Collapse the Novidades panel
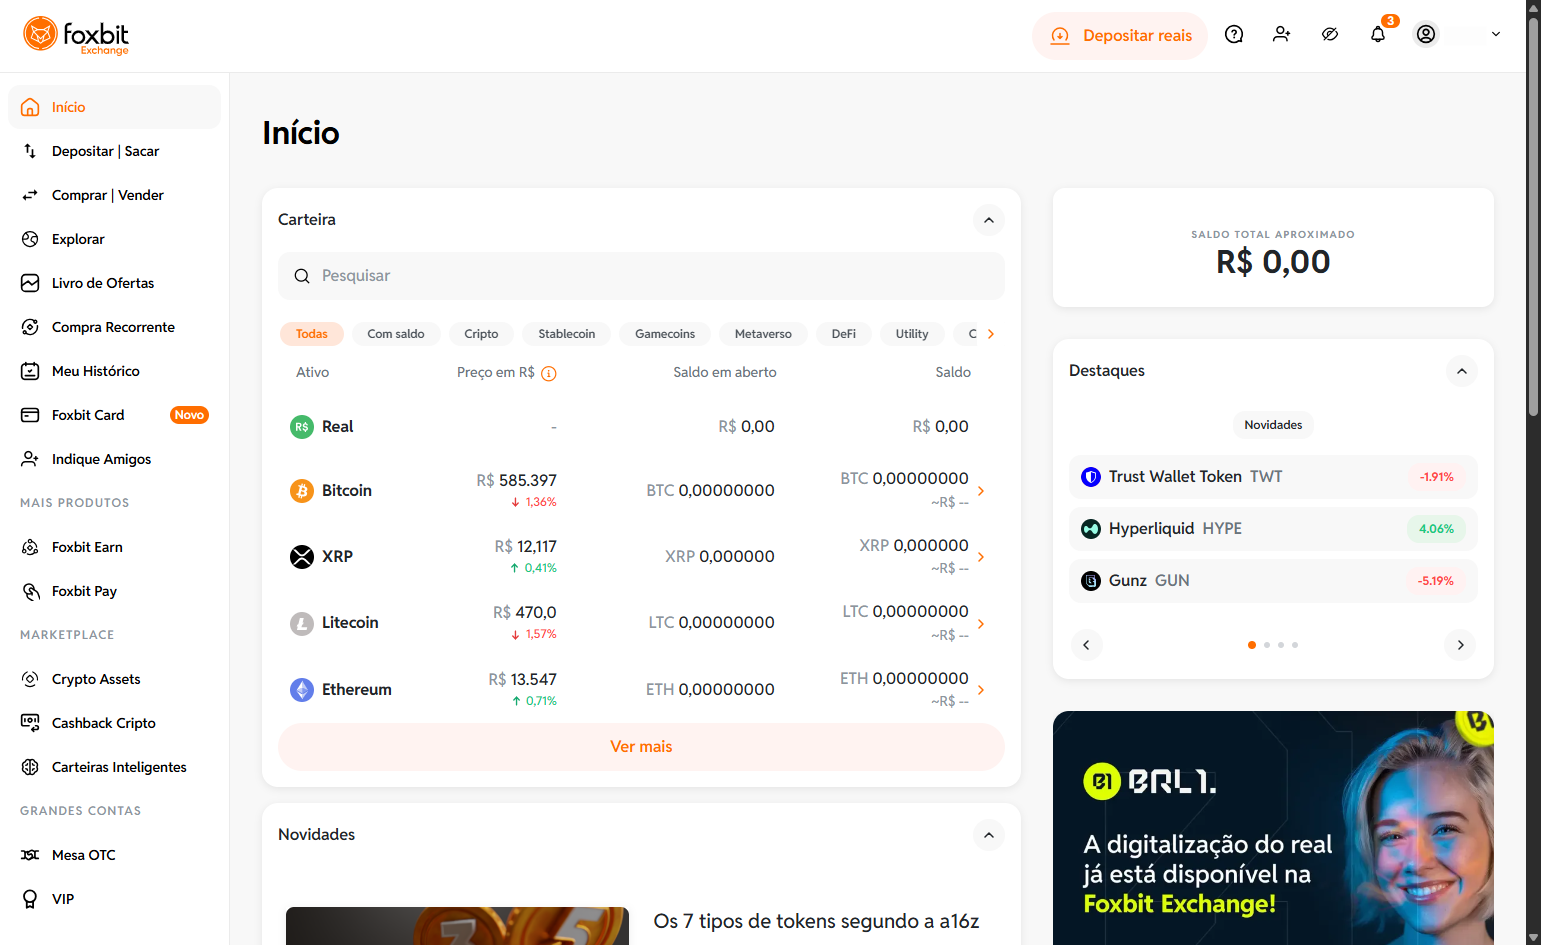This screenshot has height=945, width=1541. coord(989,835)
